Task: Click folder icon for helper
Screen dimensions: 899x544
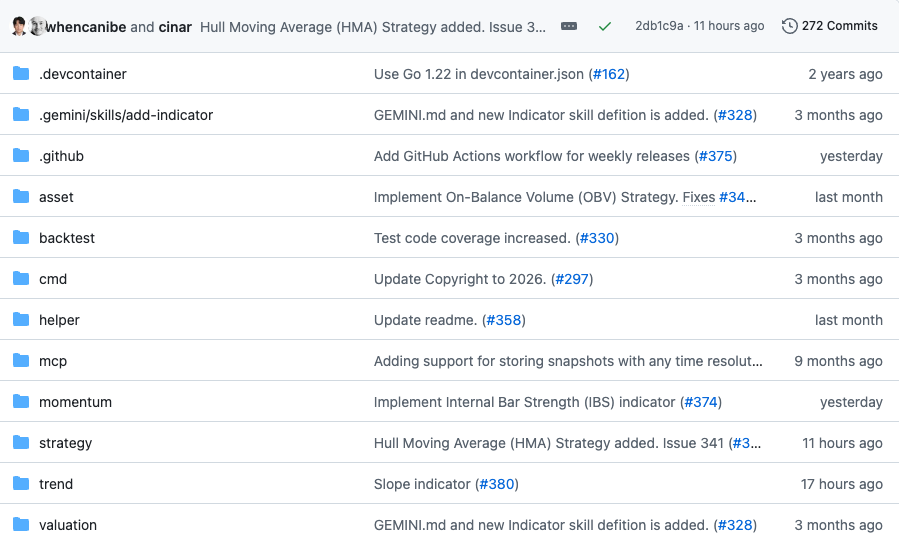Action: (x=21, y=319)
